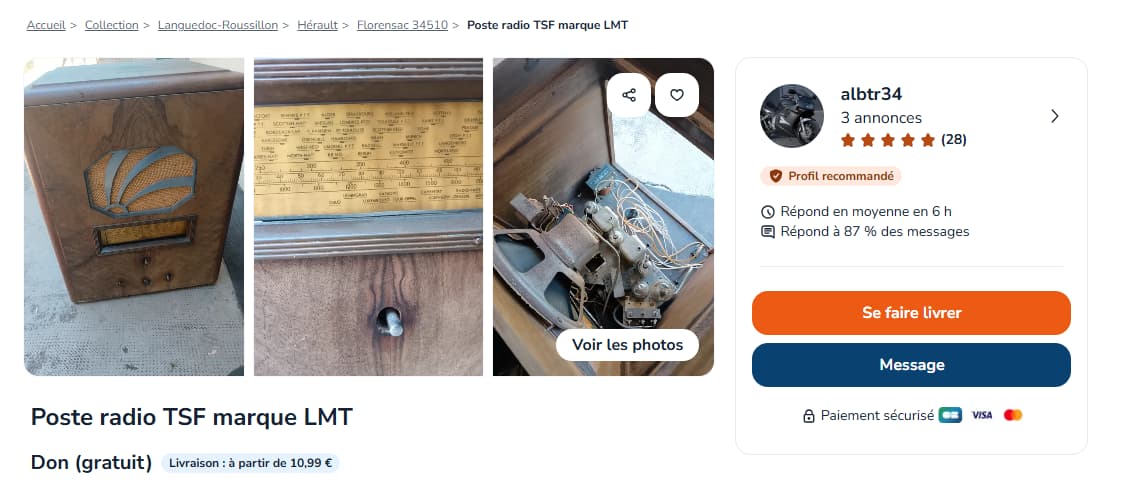Follow the Hérault breadcrumb link
This screenshot has height=495, width=1140.
[317, 25]
